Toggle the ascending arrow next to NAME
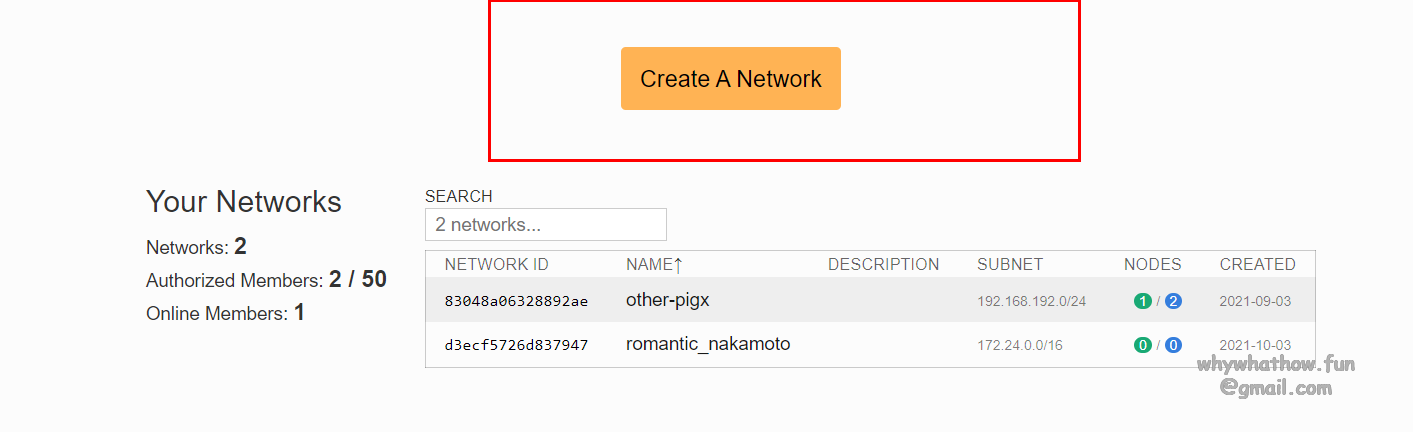This screenshot has height=432, width=1413. tap(678, 265)
